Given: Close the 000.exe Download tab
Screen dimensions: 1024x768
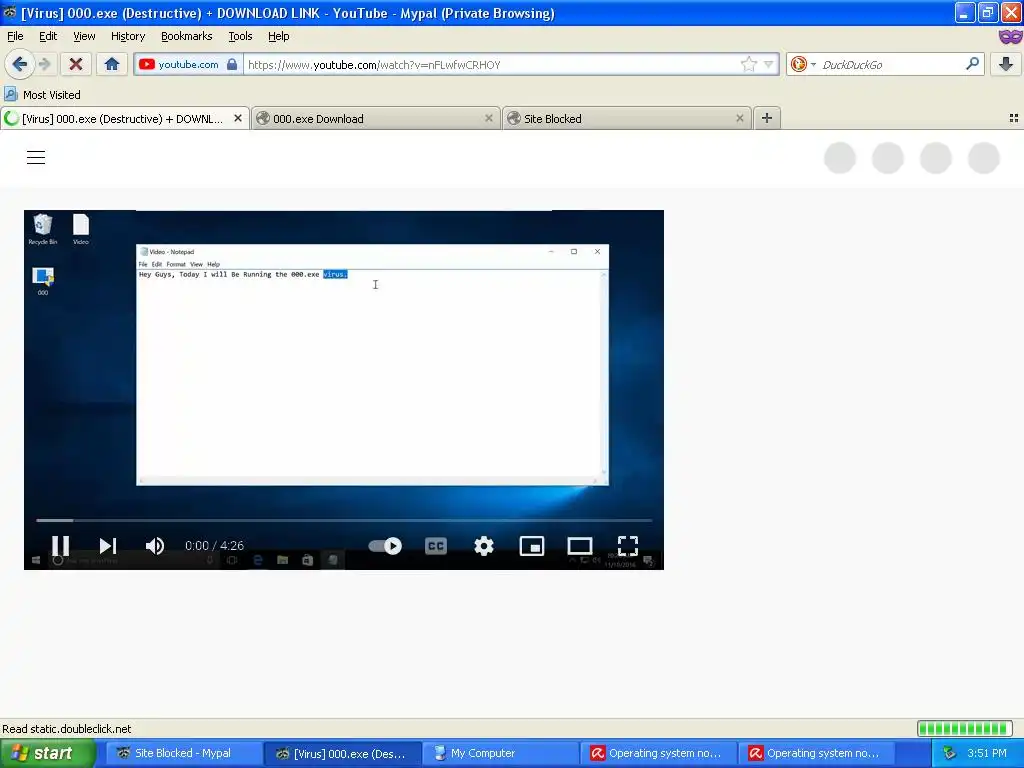Looking at the screenshot, I should (488, 118).
